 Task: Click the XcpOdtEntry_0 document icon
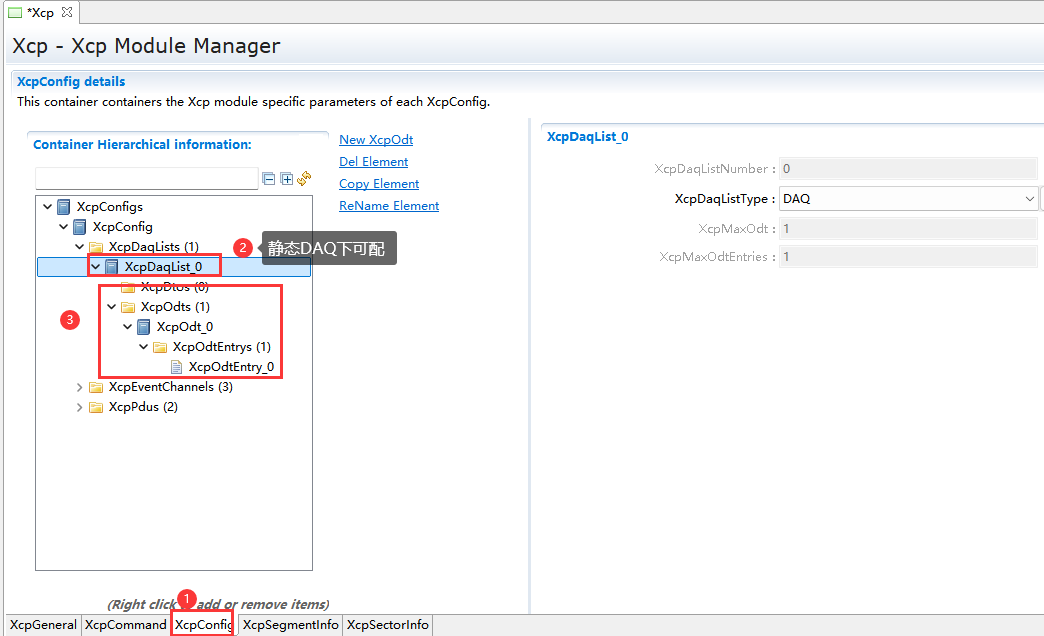coord(176,367)
